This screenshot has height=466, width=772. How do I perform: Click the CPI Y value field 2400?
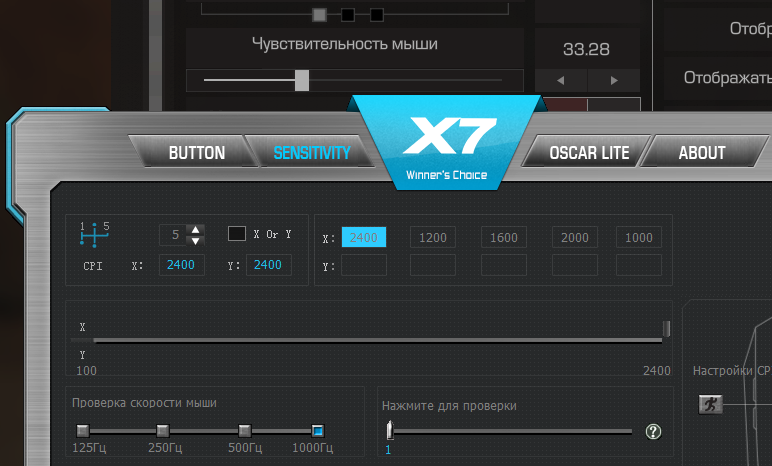tap(268, 265)
